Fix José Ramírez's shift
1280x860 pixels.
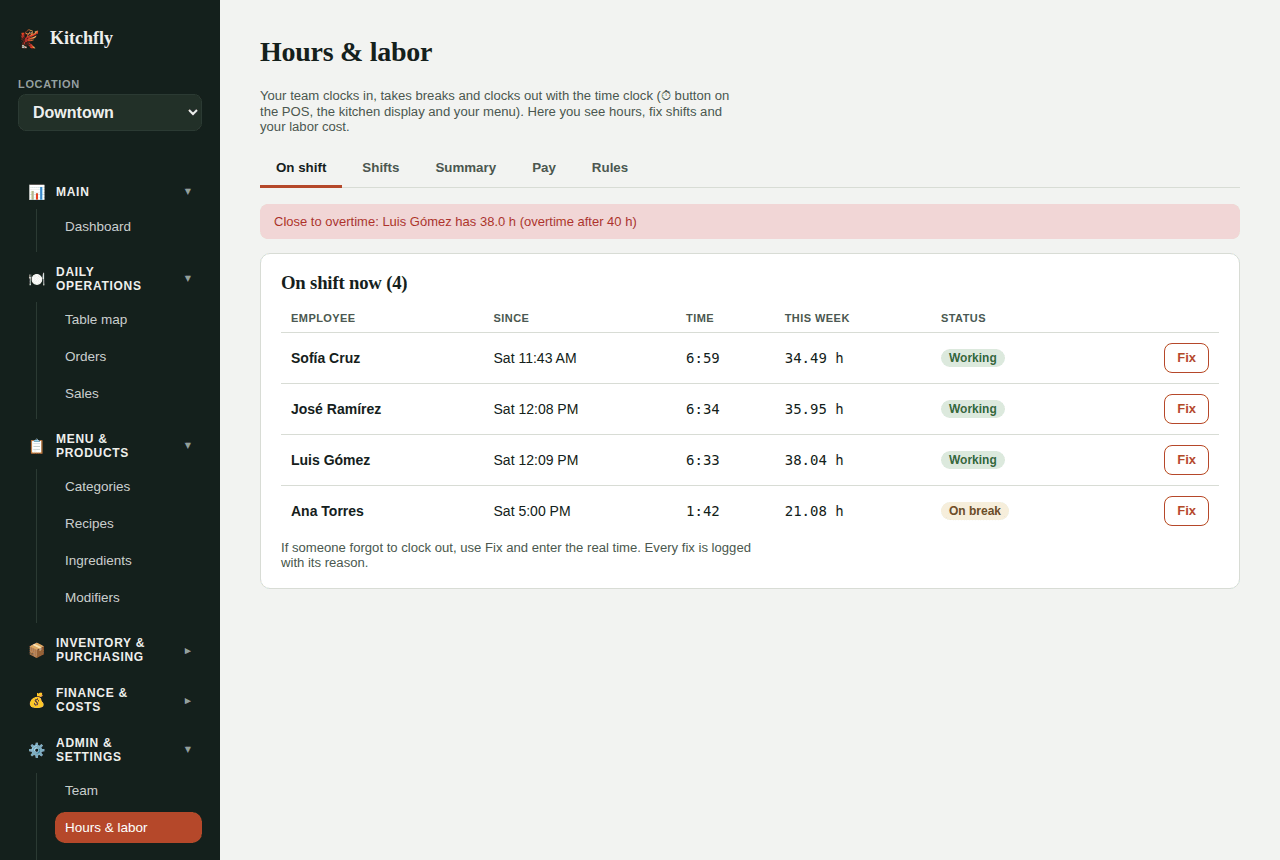[x=1186, y=409]
